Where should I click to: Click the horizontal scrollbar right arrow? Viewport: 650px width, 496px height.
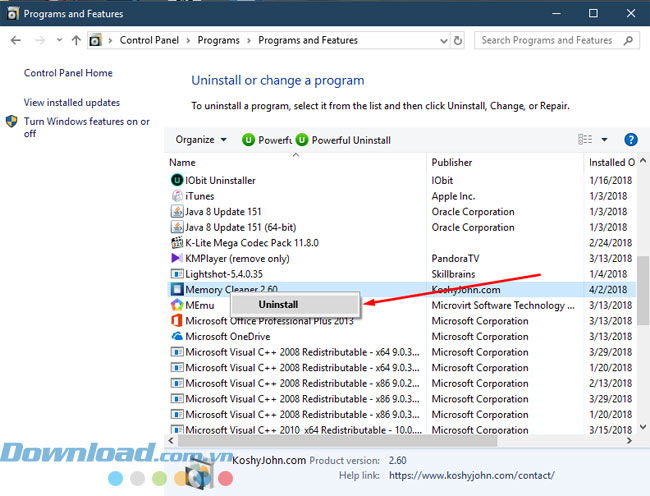click(x=629, y=440)
